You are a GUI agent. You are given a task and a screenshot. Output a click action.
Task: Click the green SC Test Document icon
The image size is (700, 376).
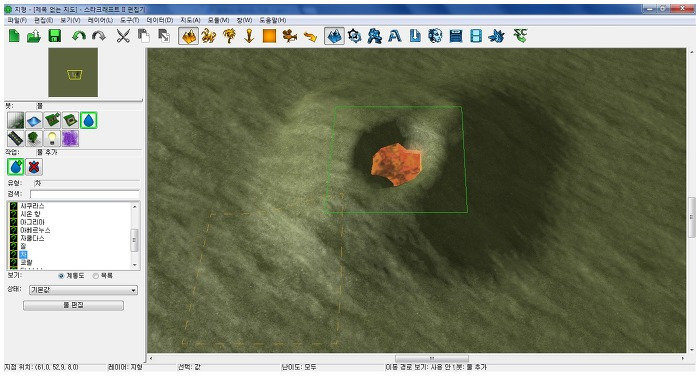click(x=521, y=35)
